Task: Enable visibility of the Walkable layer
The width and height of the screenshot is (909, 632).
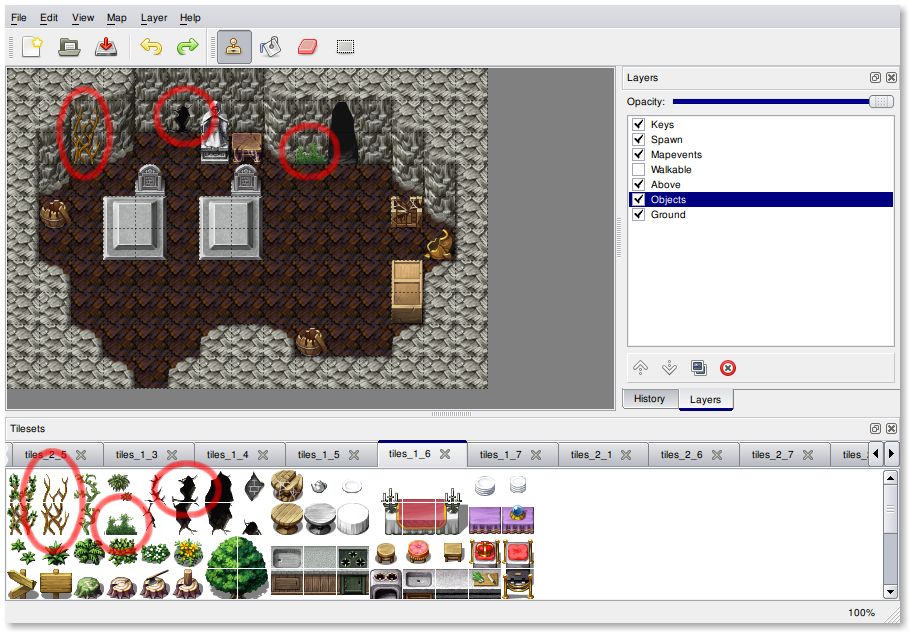Action: click(638, 170)
